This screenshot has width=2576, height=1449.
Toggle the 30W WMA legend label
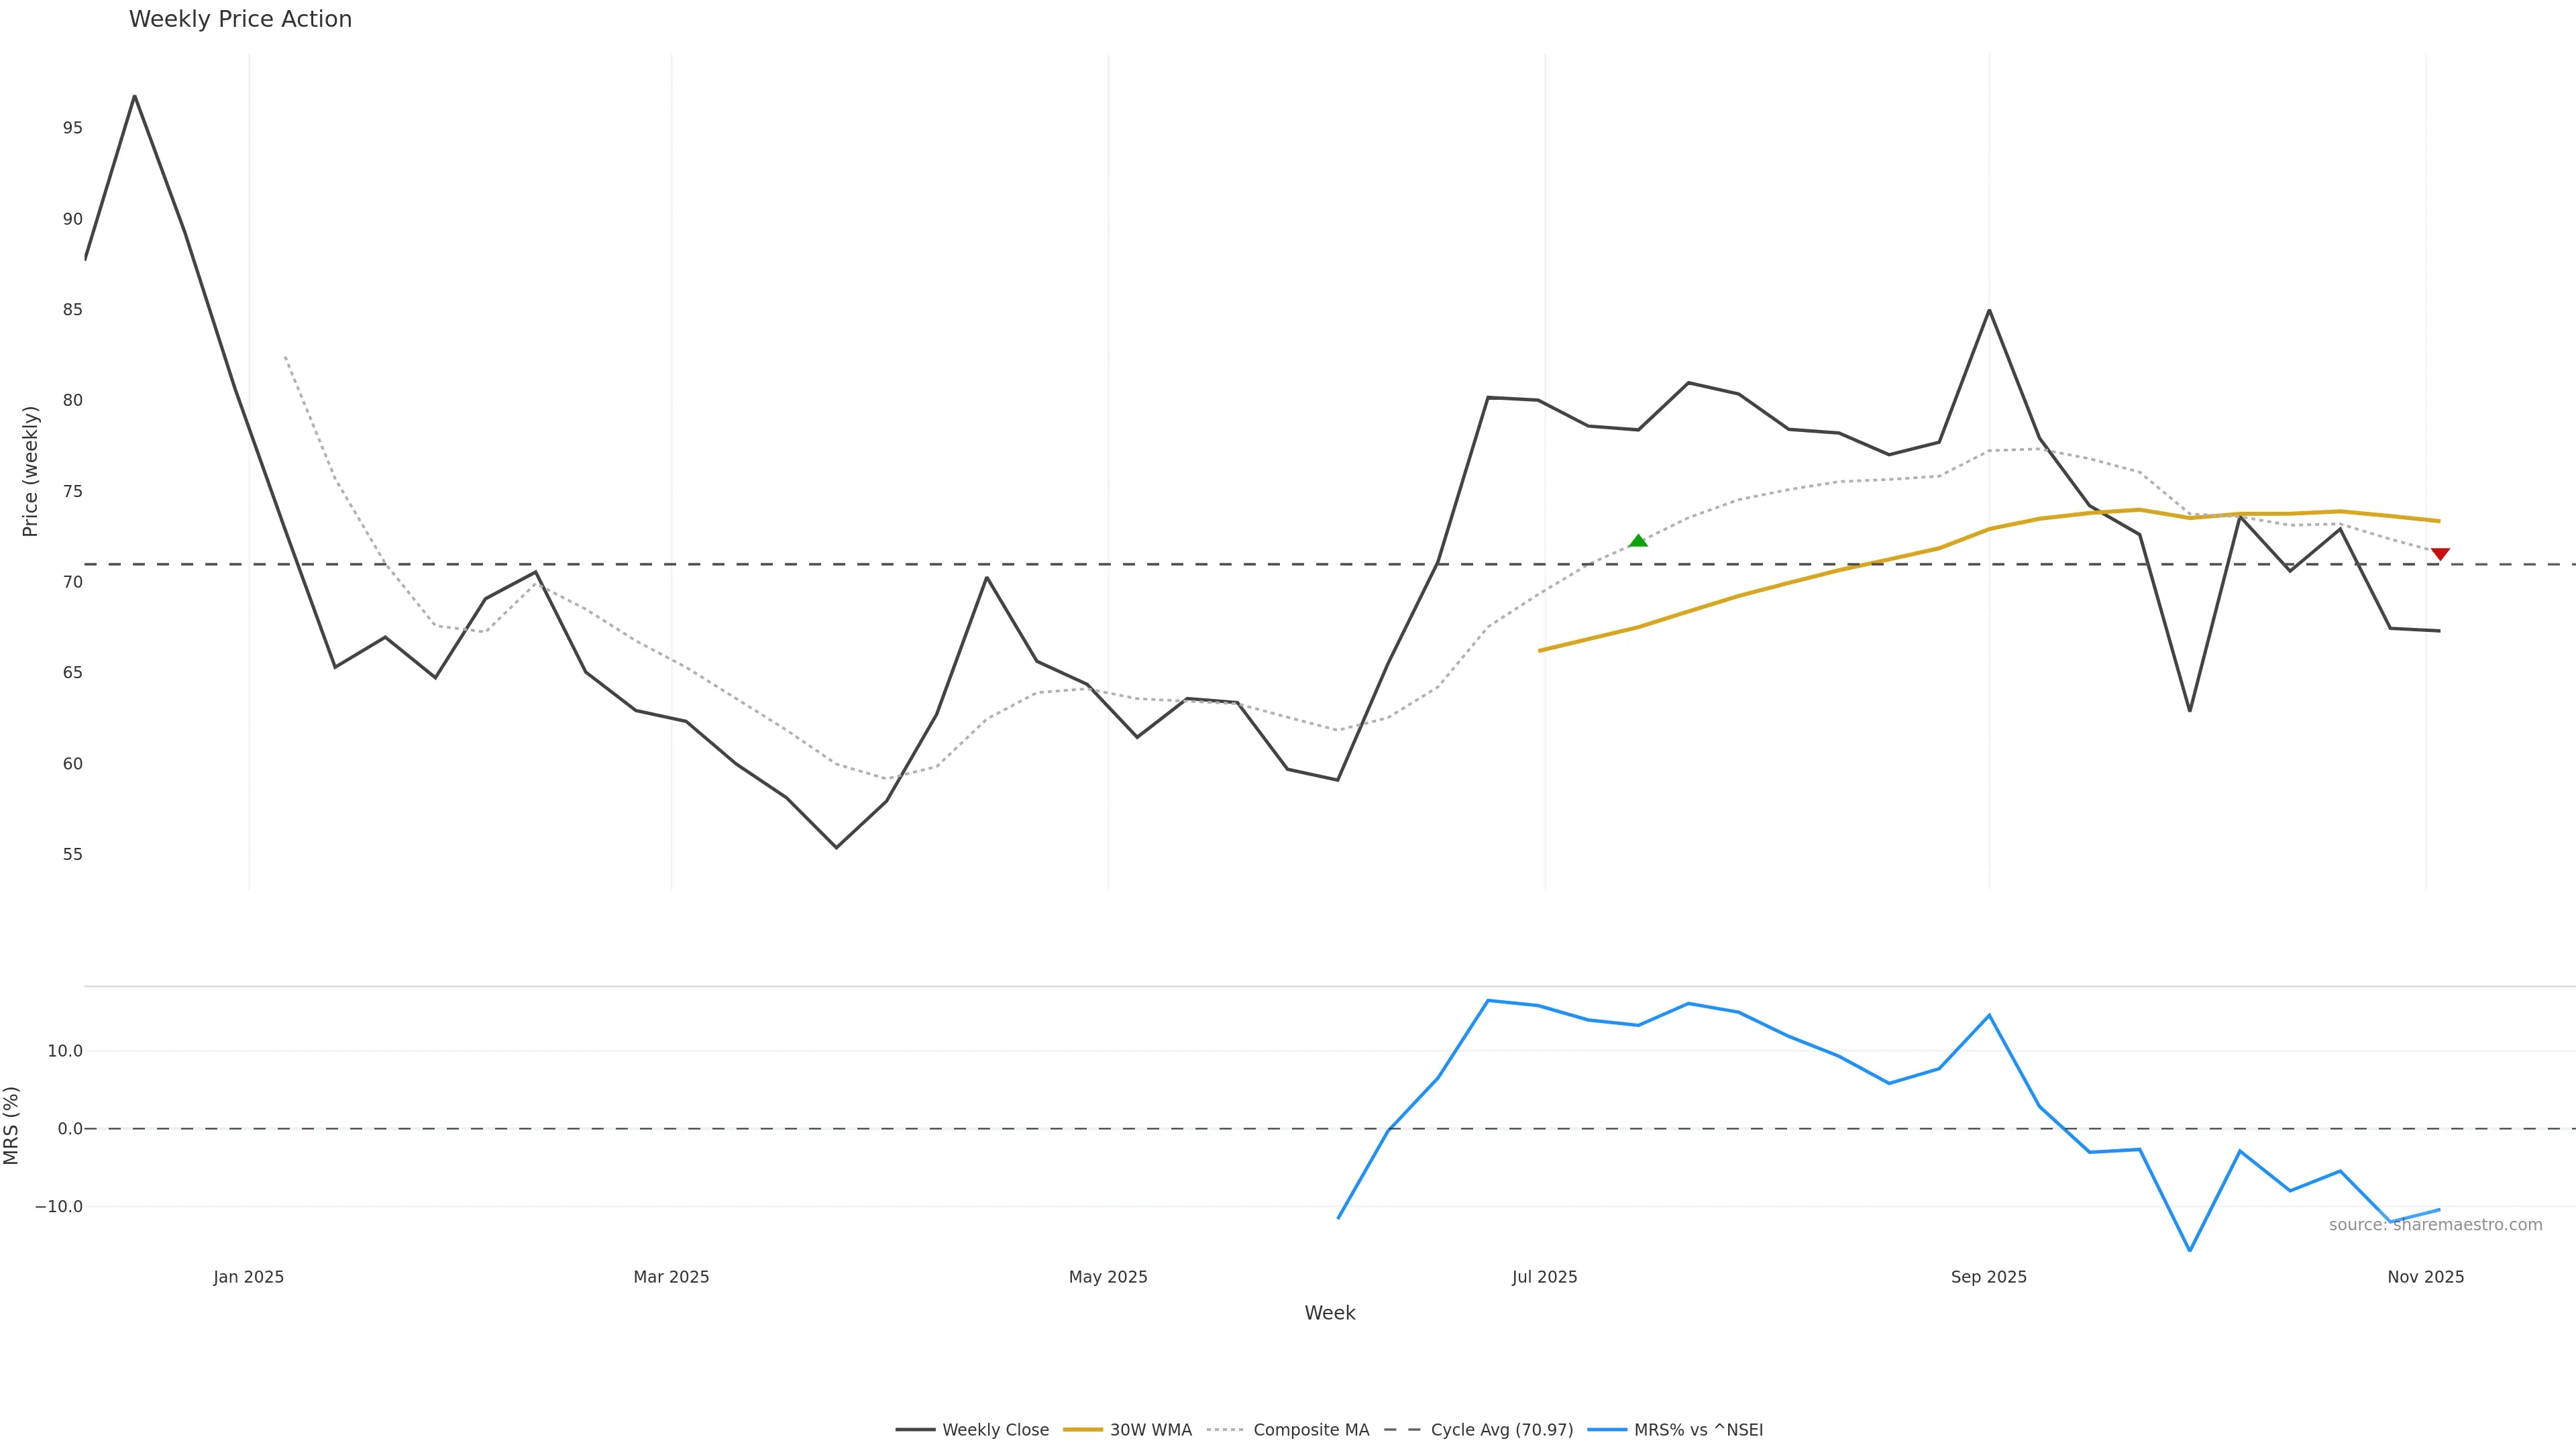tap(1150, 1430)
